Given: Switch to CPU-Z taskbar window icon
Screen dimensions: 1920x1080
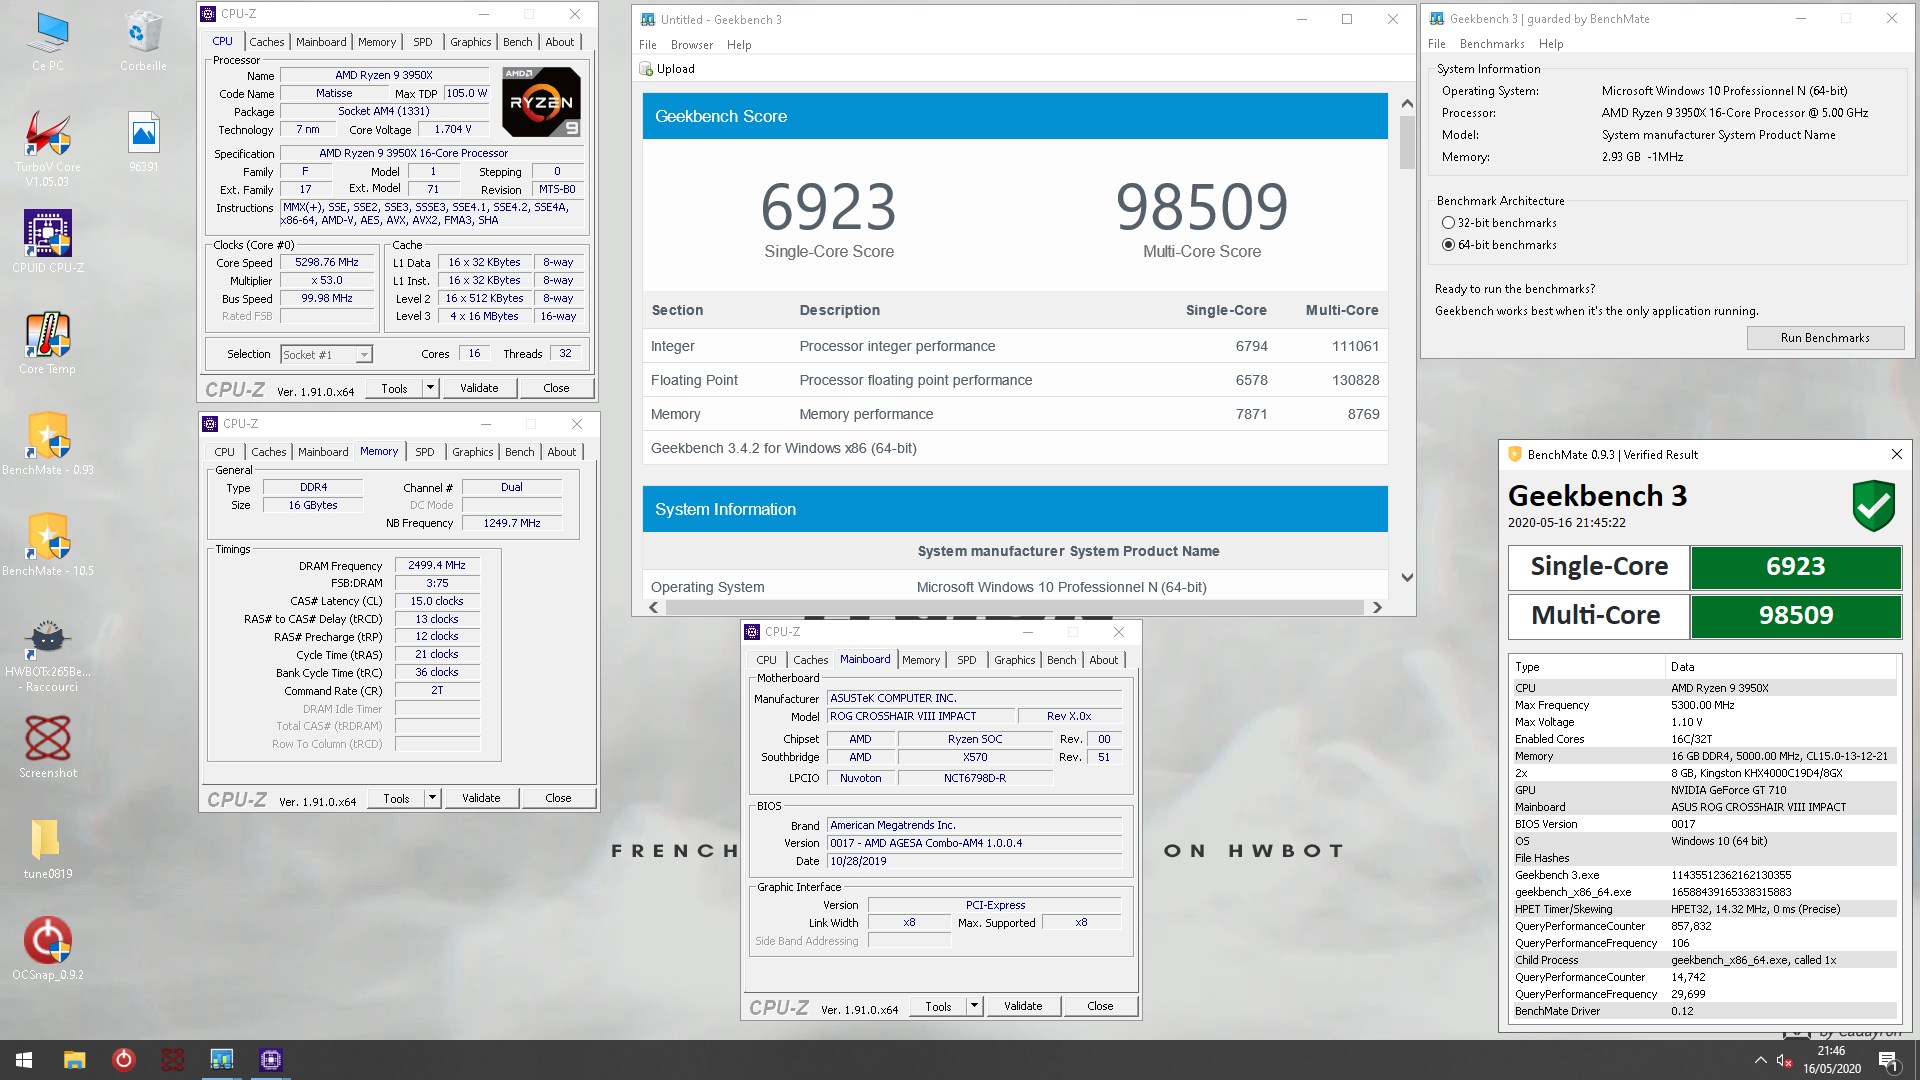Looking at the screenshot, I should point(270,1059).
